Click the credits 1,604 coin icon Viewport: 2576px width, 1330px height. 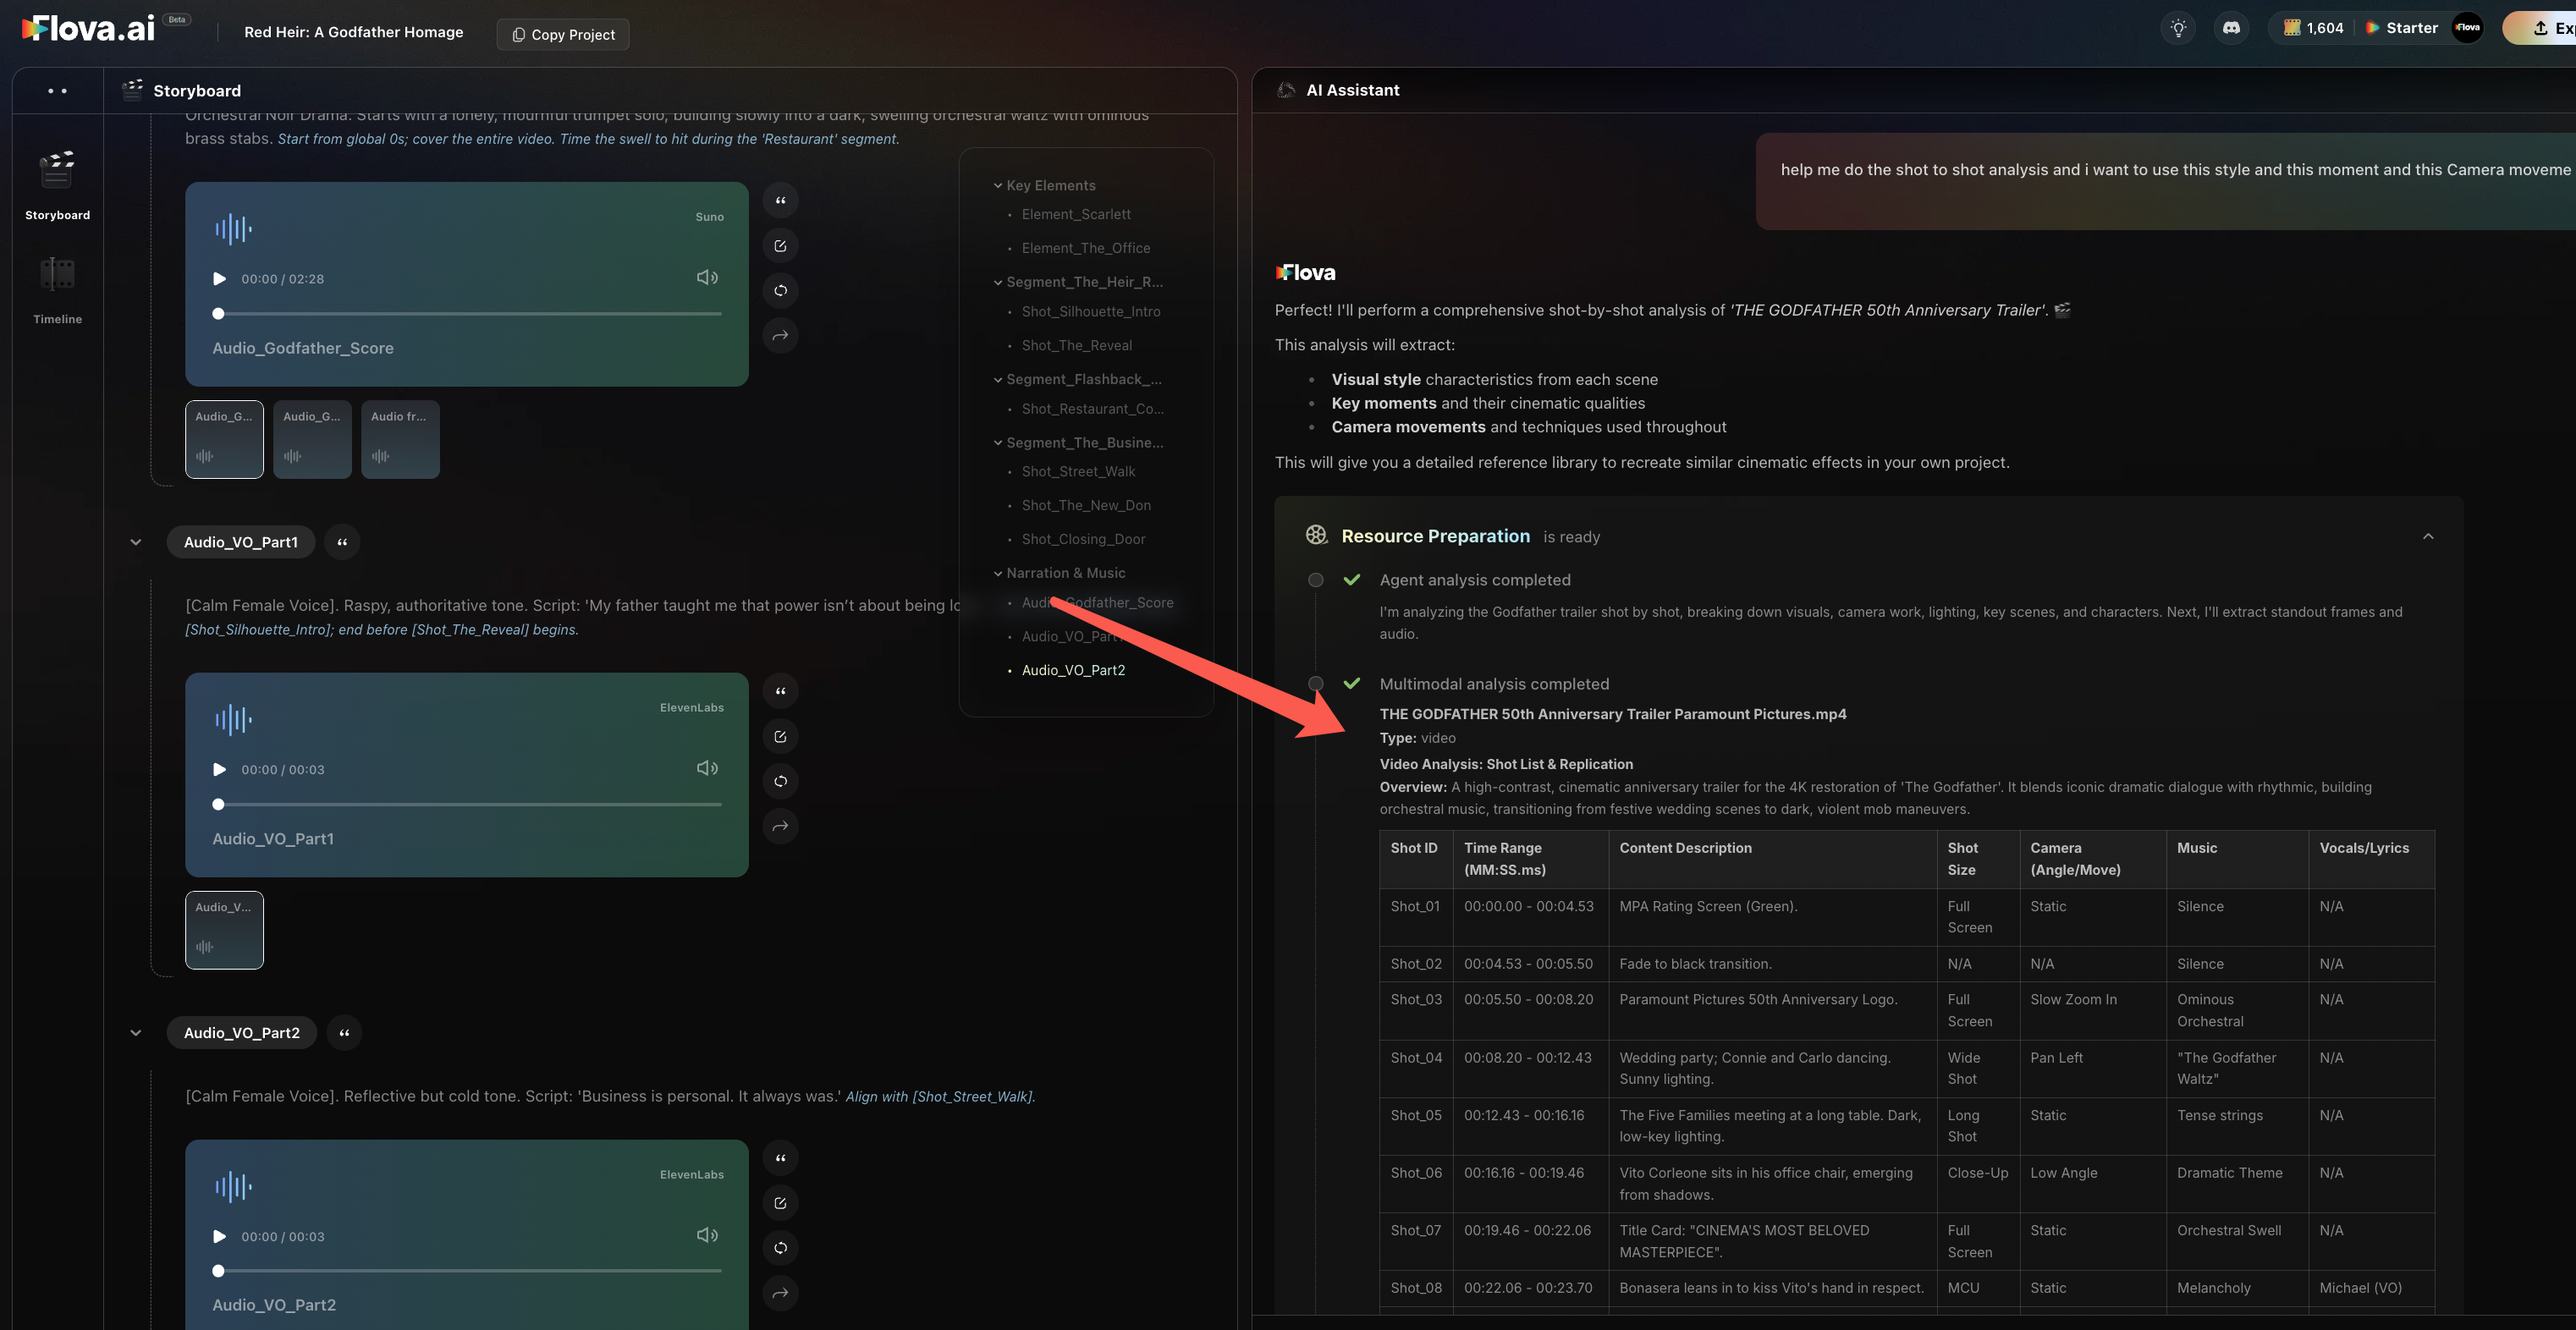click(2292, 28)
